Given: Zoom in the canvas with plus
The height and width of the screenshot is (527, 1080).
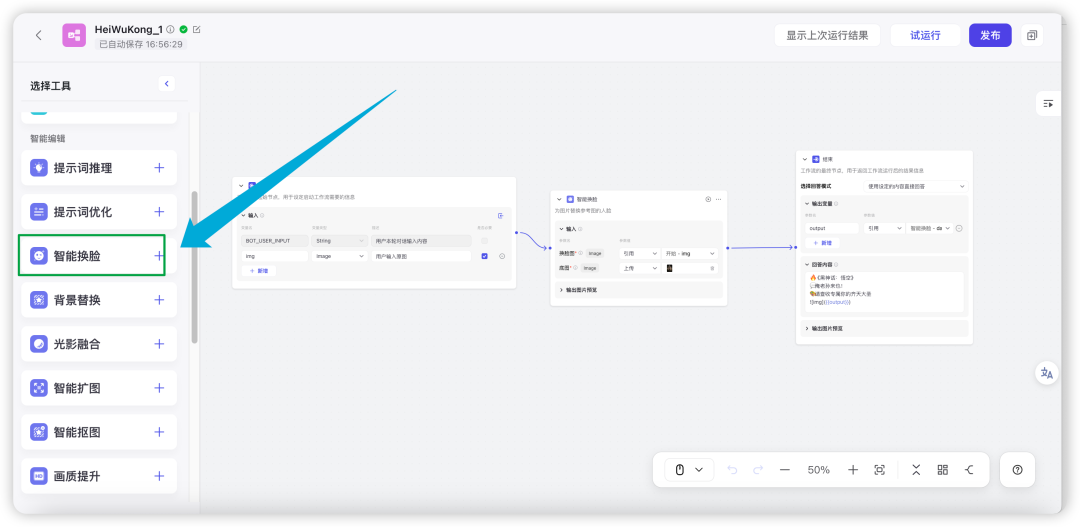Looking at the screenshot, I should pyautogui.click(x=853, y=470).
